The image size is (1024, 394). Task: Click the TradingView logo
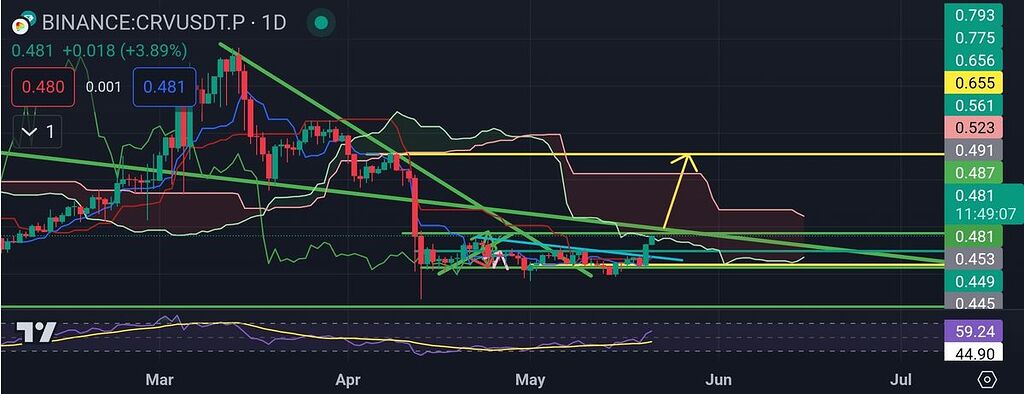tap(35, 333)
